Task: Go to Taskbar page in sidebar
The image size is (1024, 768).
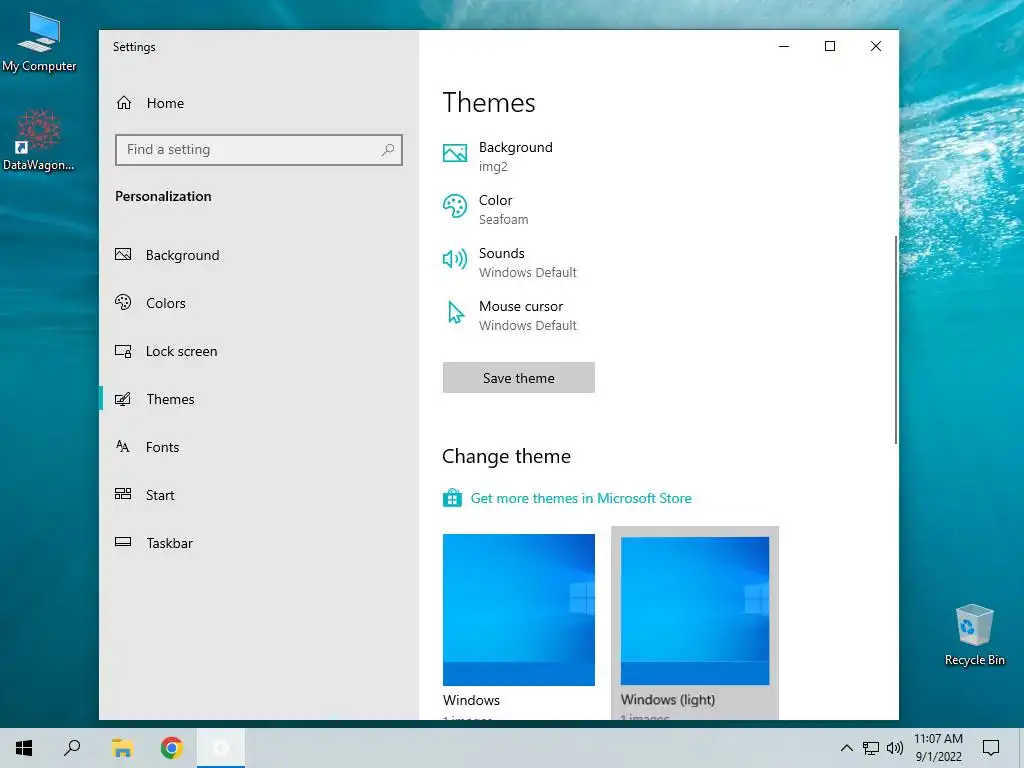Action: tap(259, 543)
